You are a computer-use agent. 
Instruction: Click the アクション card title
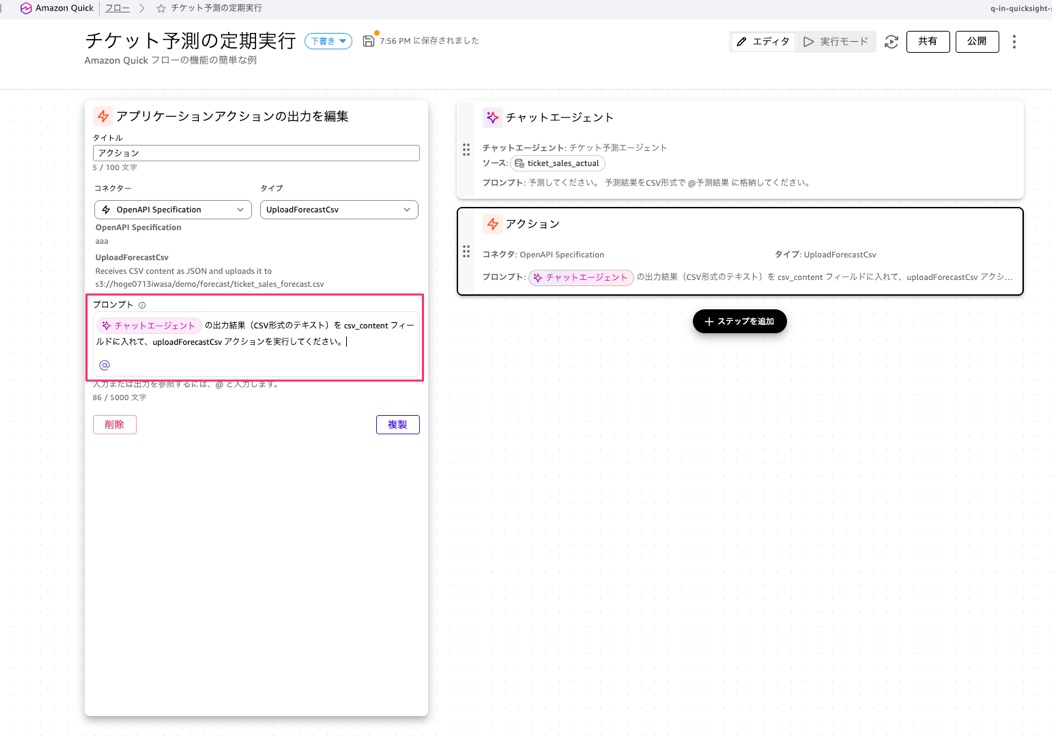[533, 224]
